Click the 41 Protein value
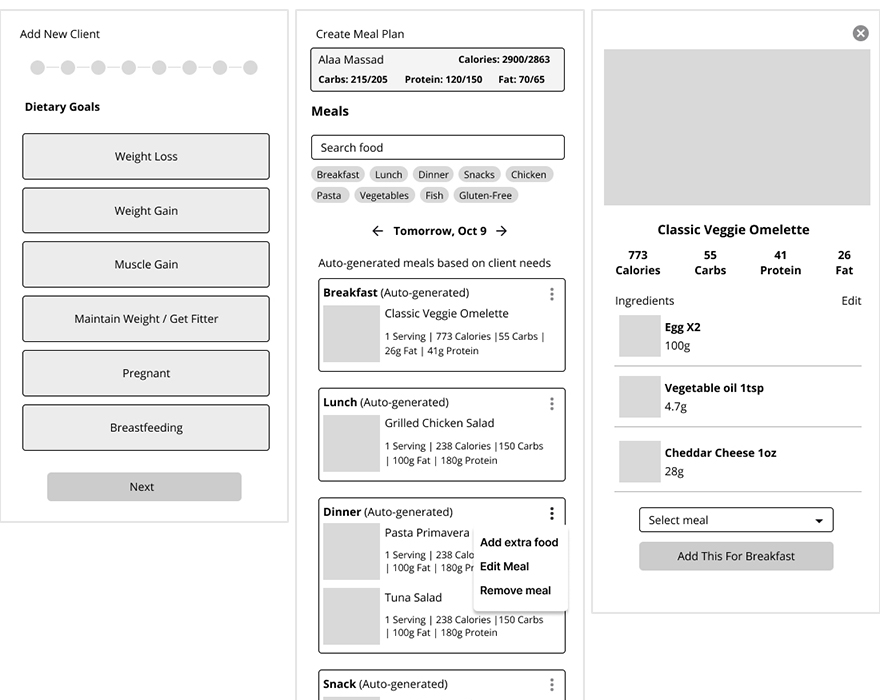This screenshot has height=700, width=880. tap(780, 263)
